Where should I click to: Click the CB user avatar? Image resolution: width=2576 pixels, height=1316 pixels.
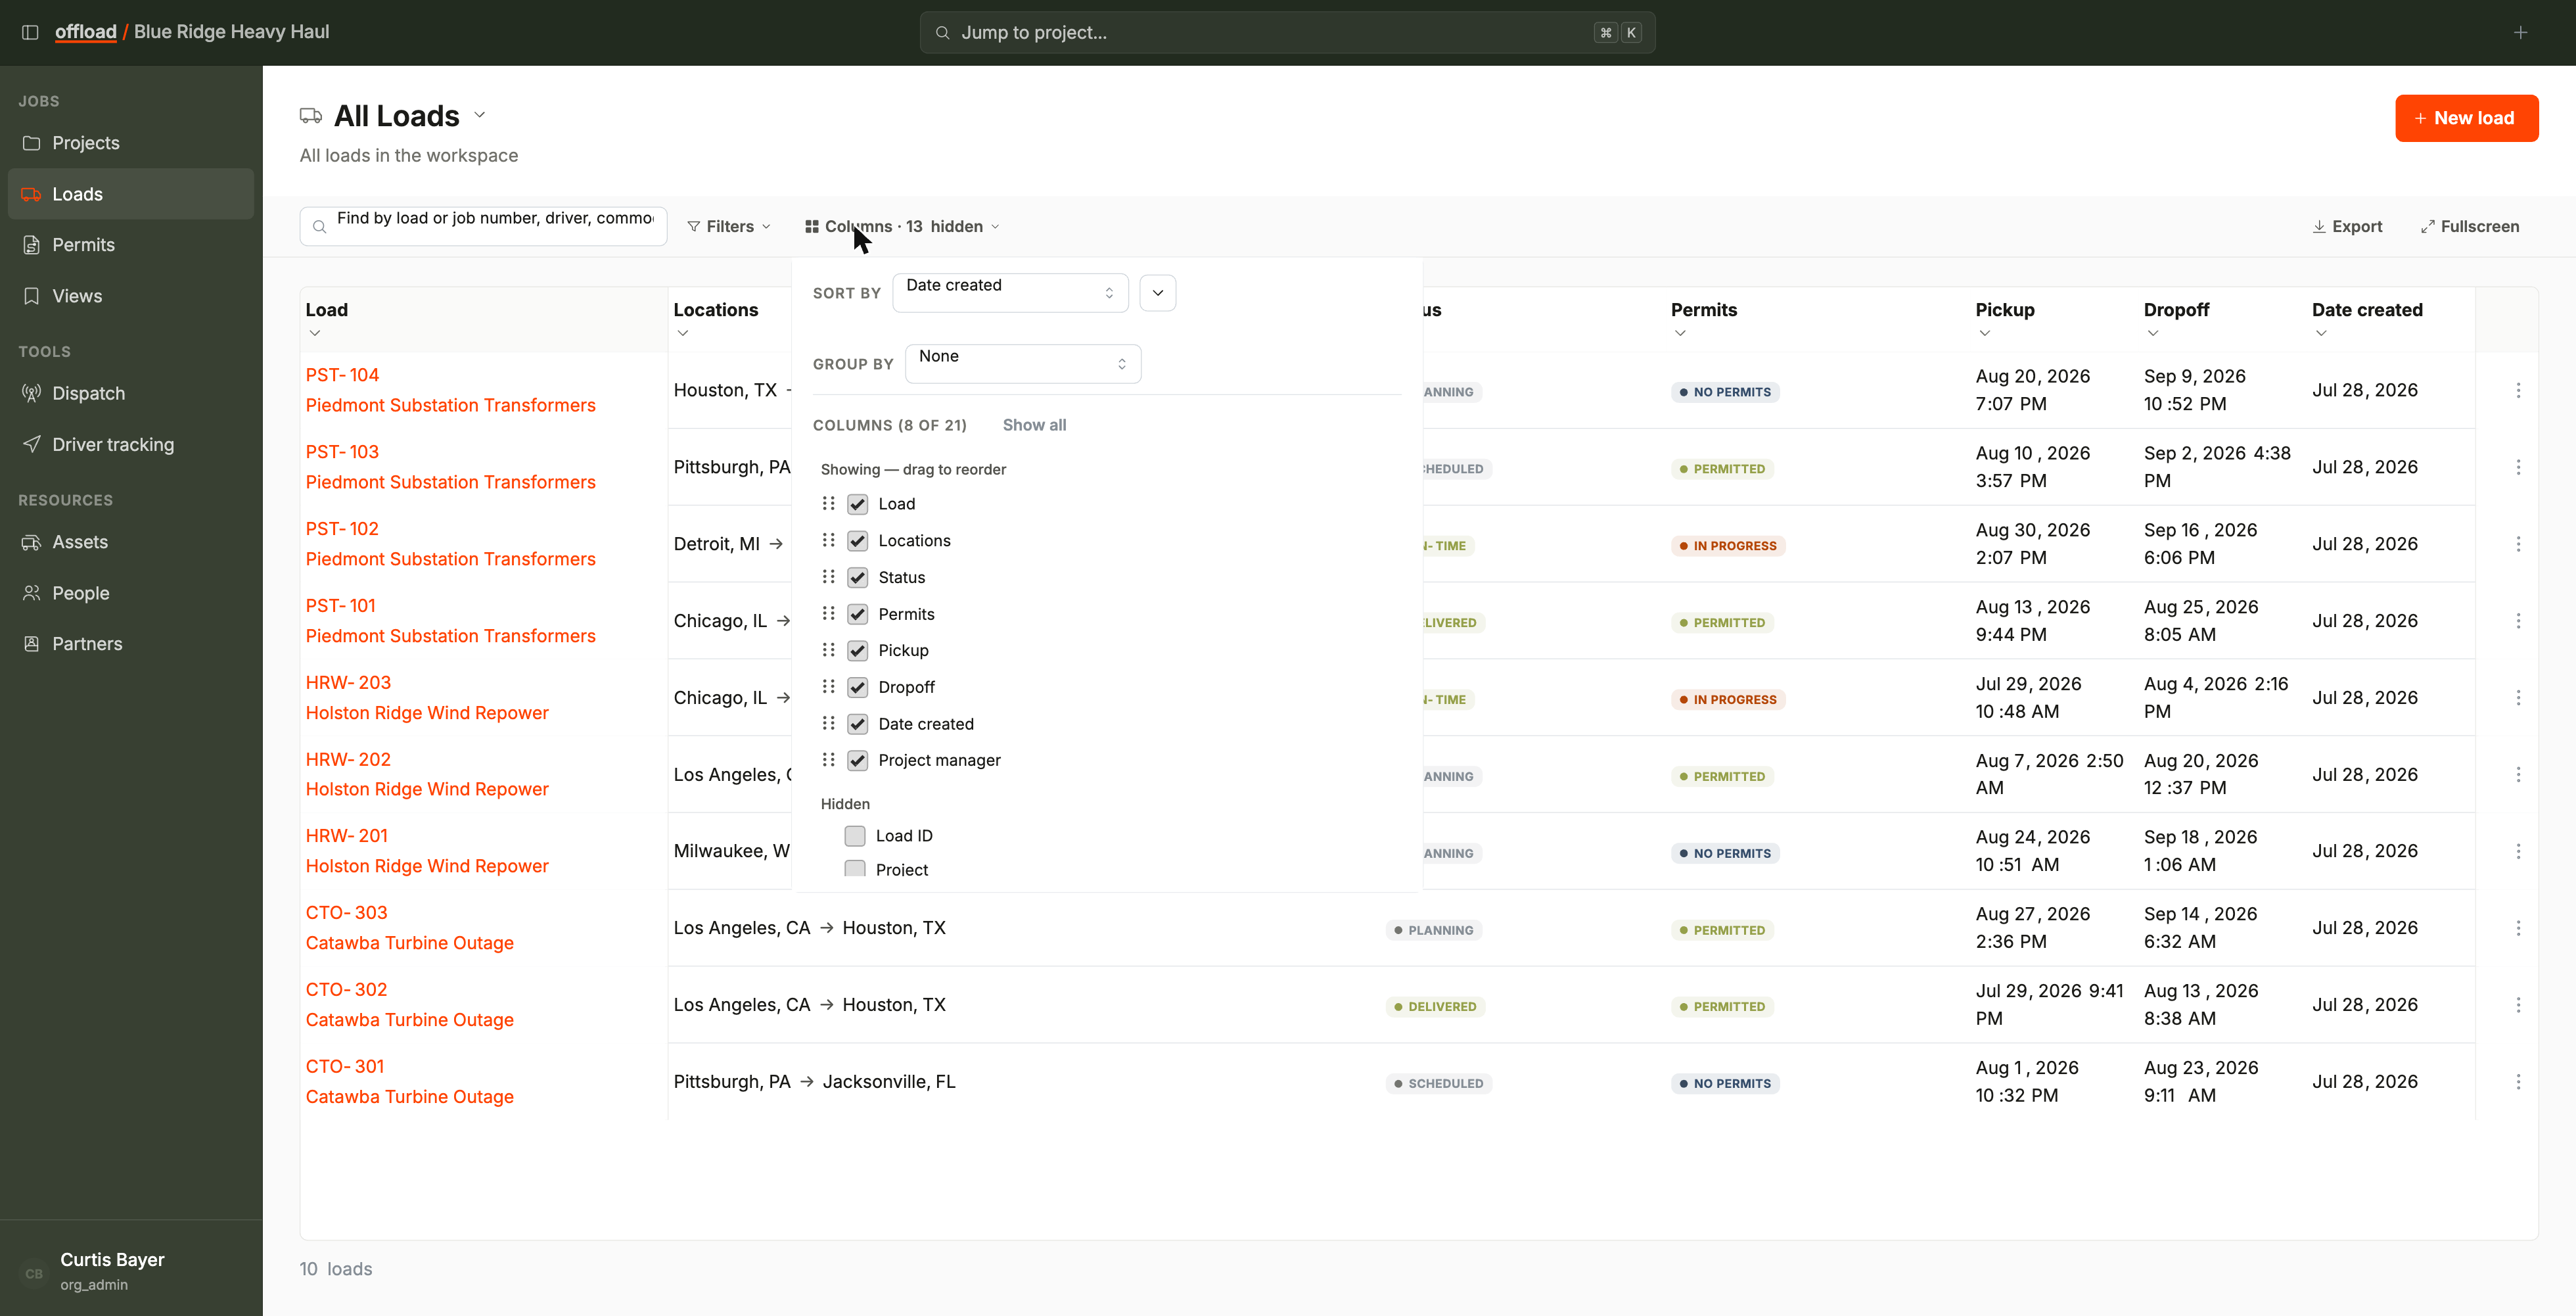click(34, 1273)
